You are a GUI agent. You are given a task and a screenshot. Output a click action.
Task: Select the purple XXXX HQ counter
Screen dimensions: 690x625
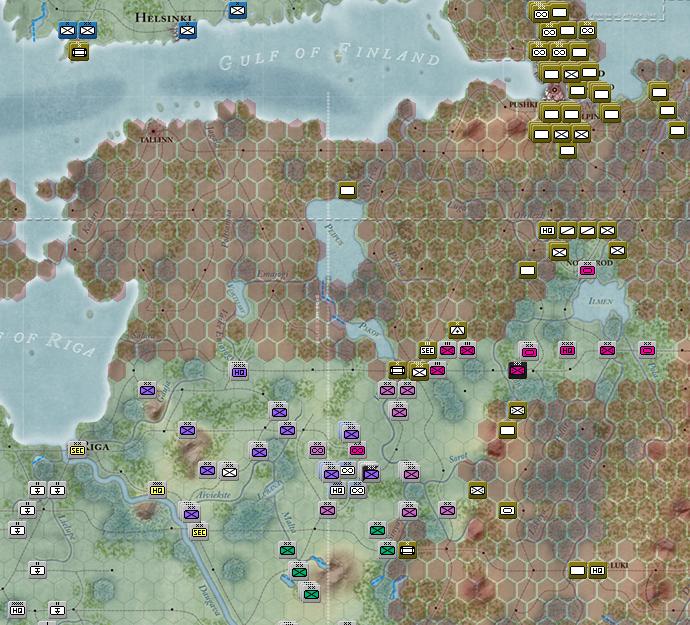coord(239,372)
